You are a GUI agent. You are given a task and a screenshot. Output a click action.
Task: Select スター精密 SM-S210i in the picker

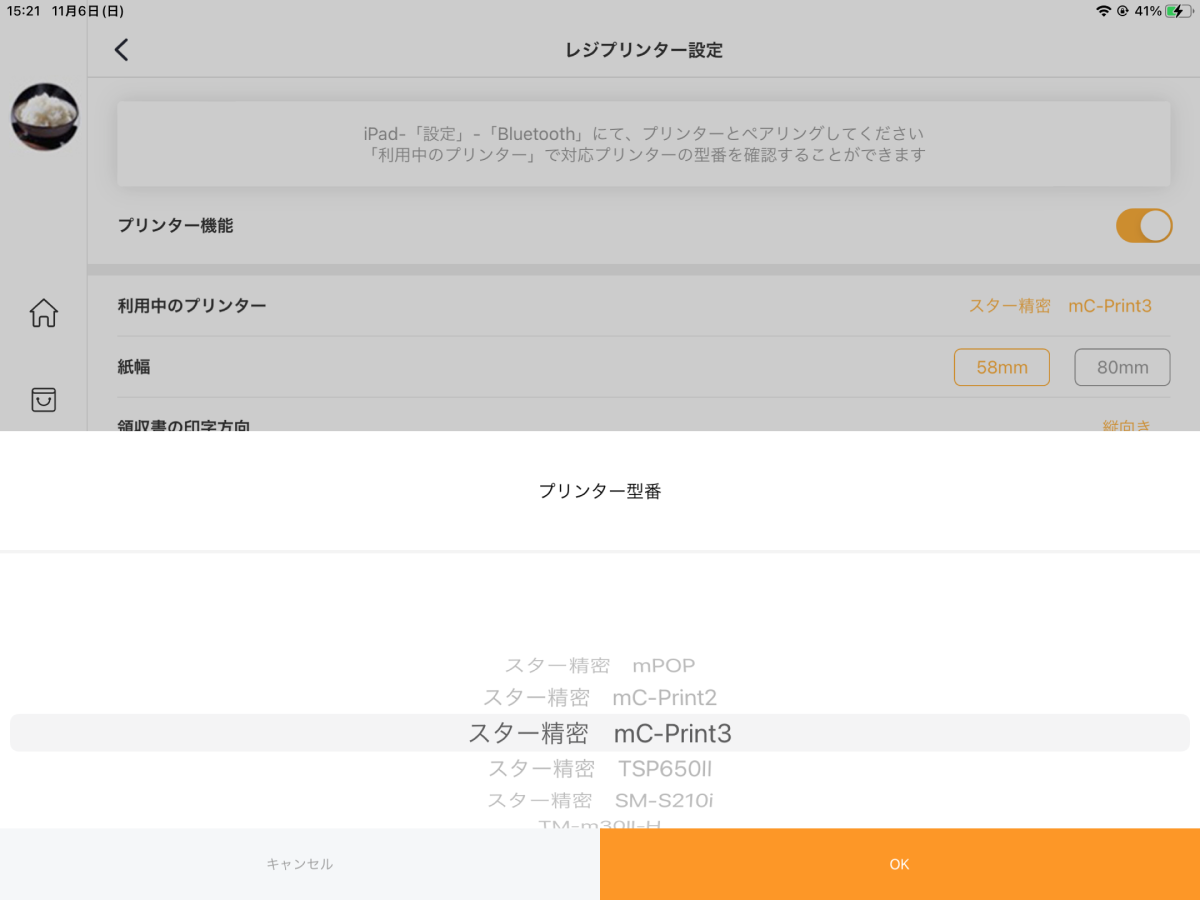point(600,800)
